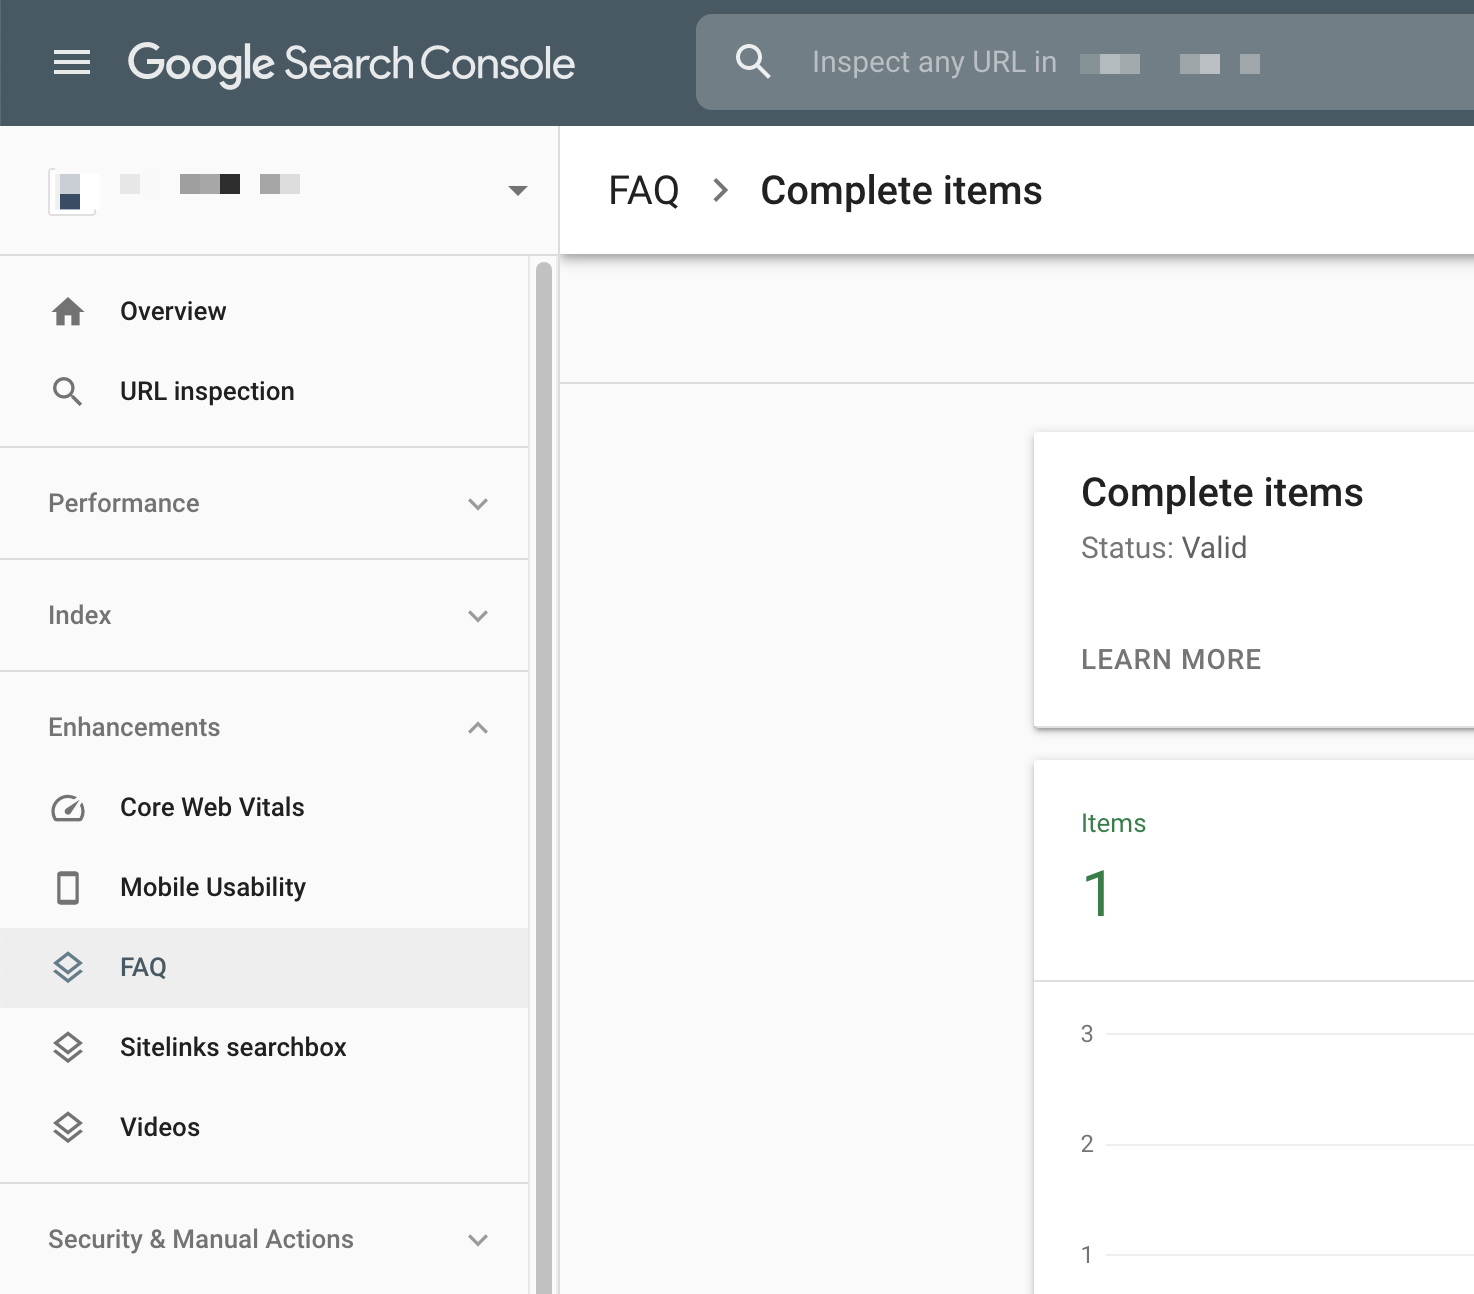Open the Videos report
The image size is (1474, 1294).
264,1127
